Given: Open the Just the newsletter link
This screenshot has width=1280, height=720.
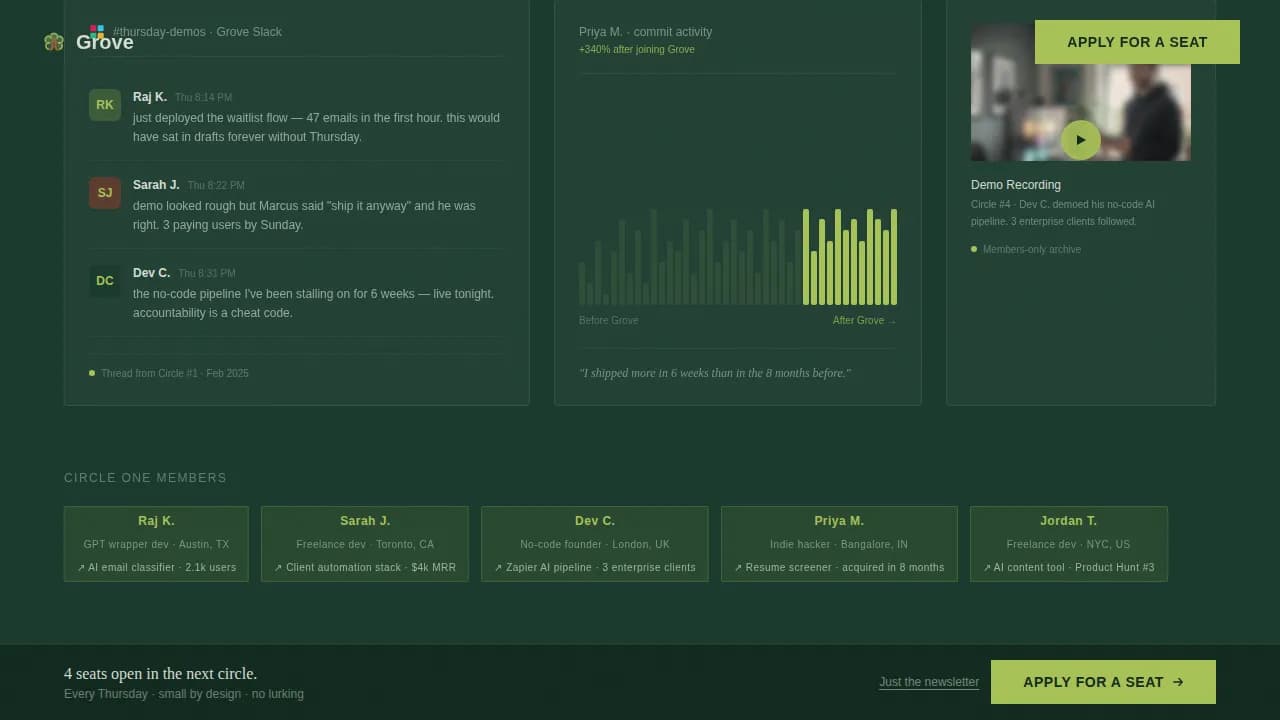Looking at the screenshot, I should pos(928,682).
